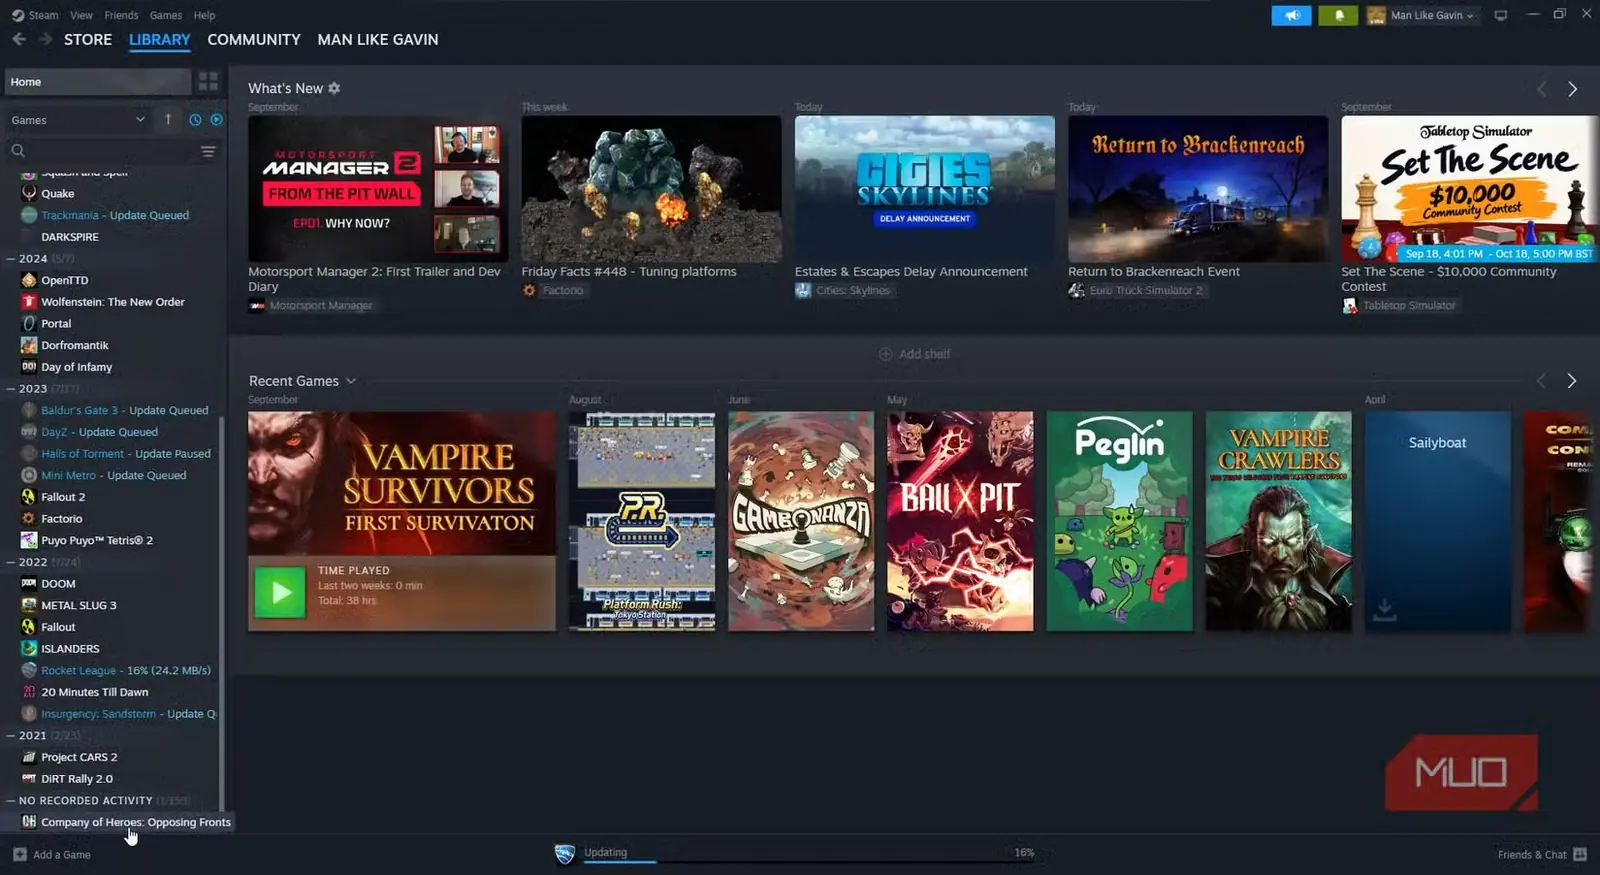This screenshot has width=1600, height=875.
Task: Click Add shelf
Action: [x=914, y=354]
